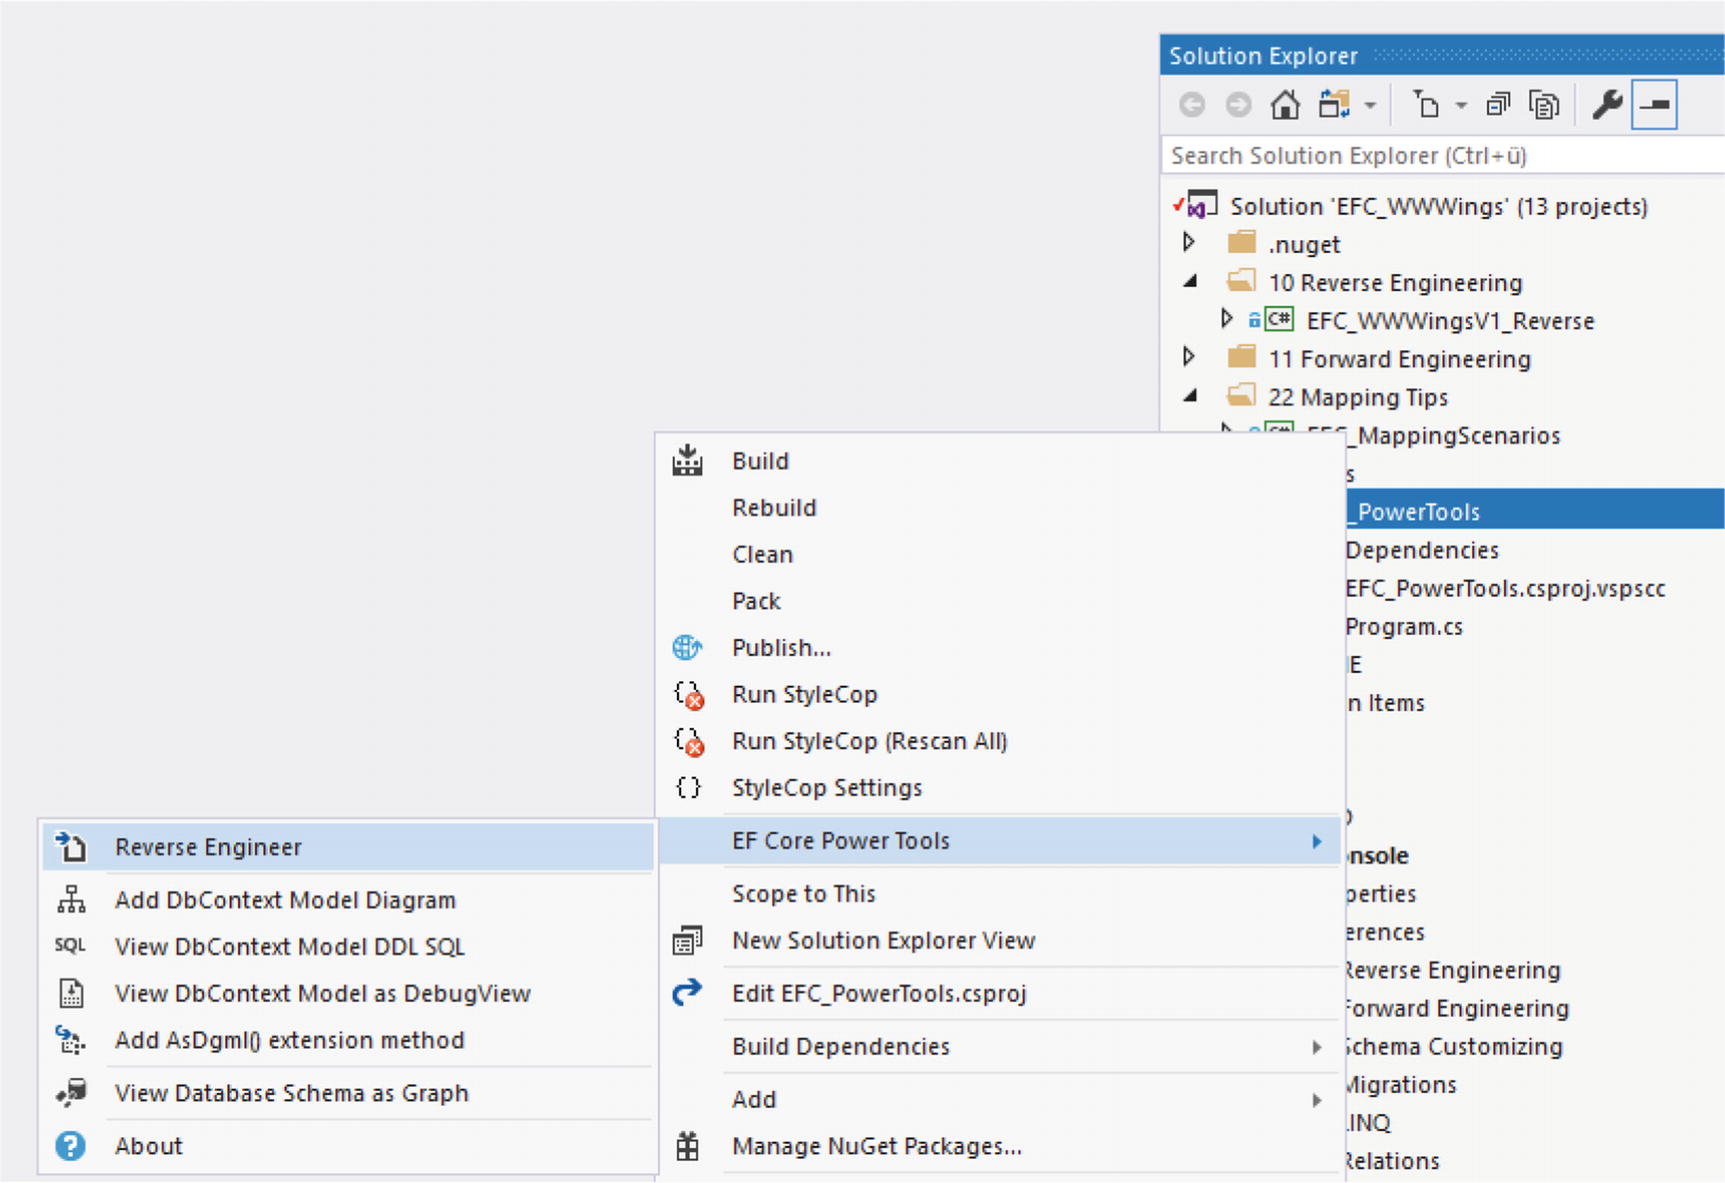Open Properties via the wrench icon
Image resolution: width=1725 pixels, height=1183 pixels.
[1606, 105]
